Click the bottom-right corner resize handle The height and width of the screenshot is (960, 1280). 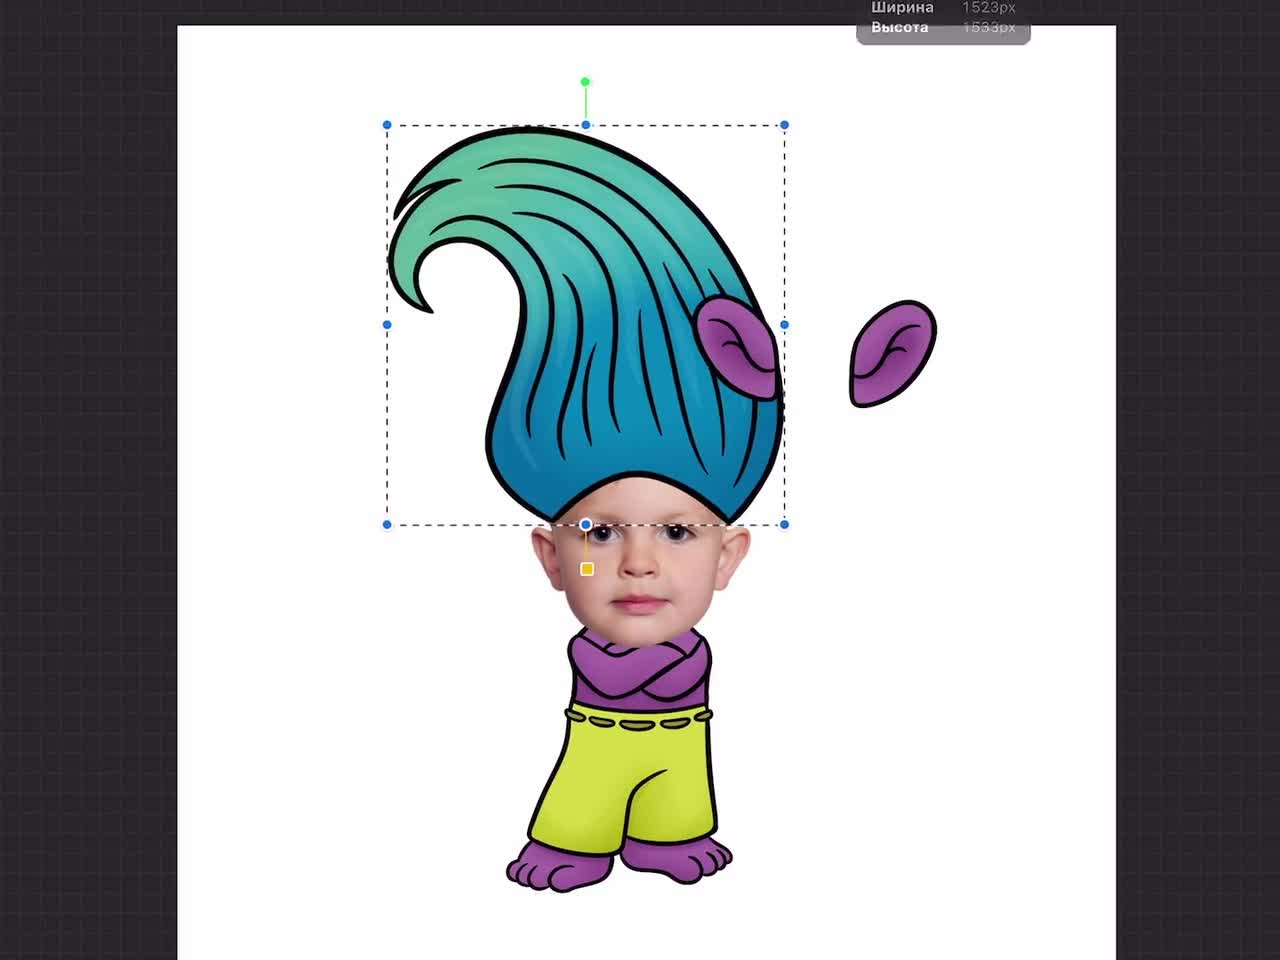(784, 524)
